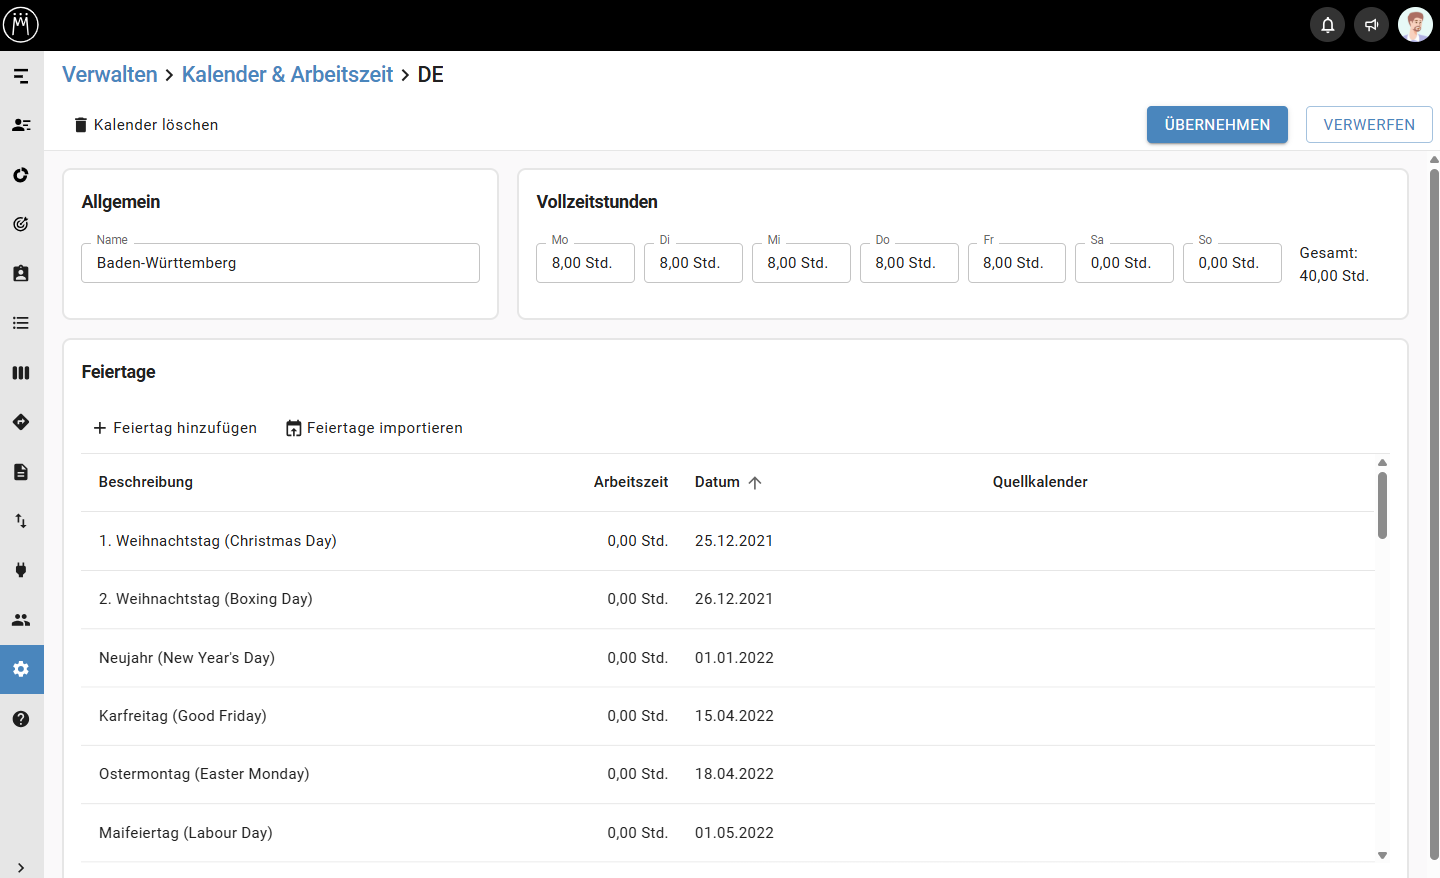This screenshot has height=878, width=1440.
Task: Open the plug integrations sidebar icon
Action: point(21,570)
